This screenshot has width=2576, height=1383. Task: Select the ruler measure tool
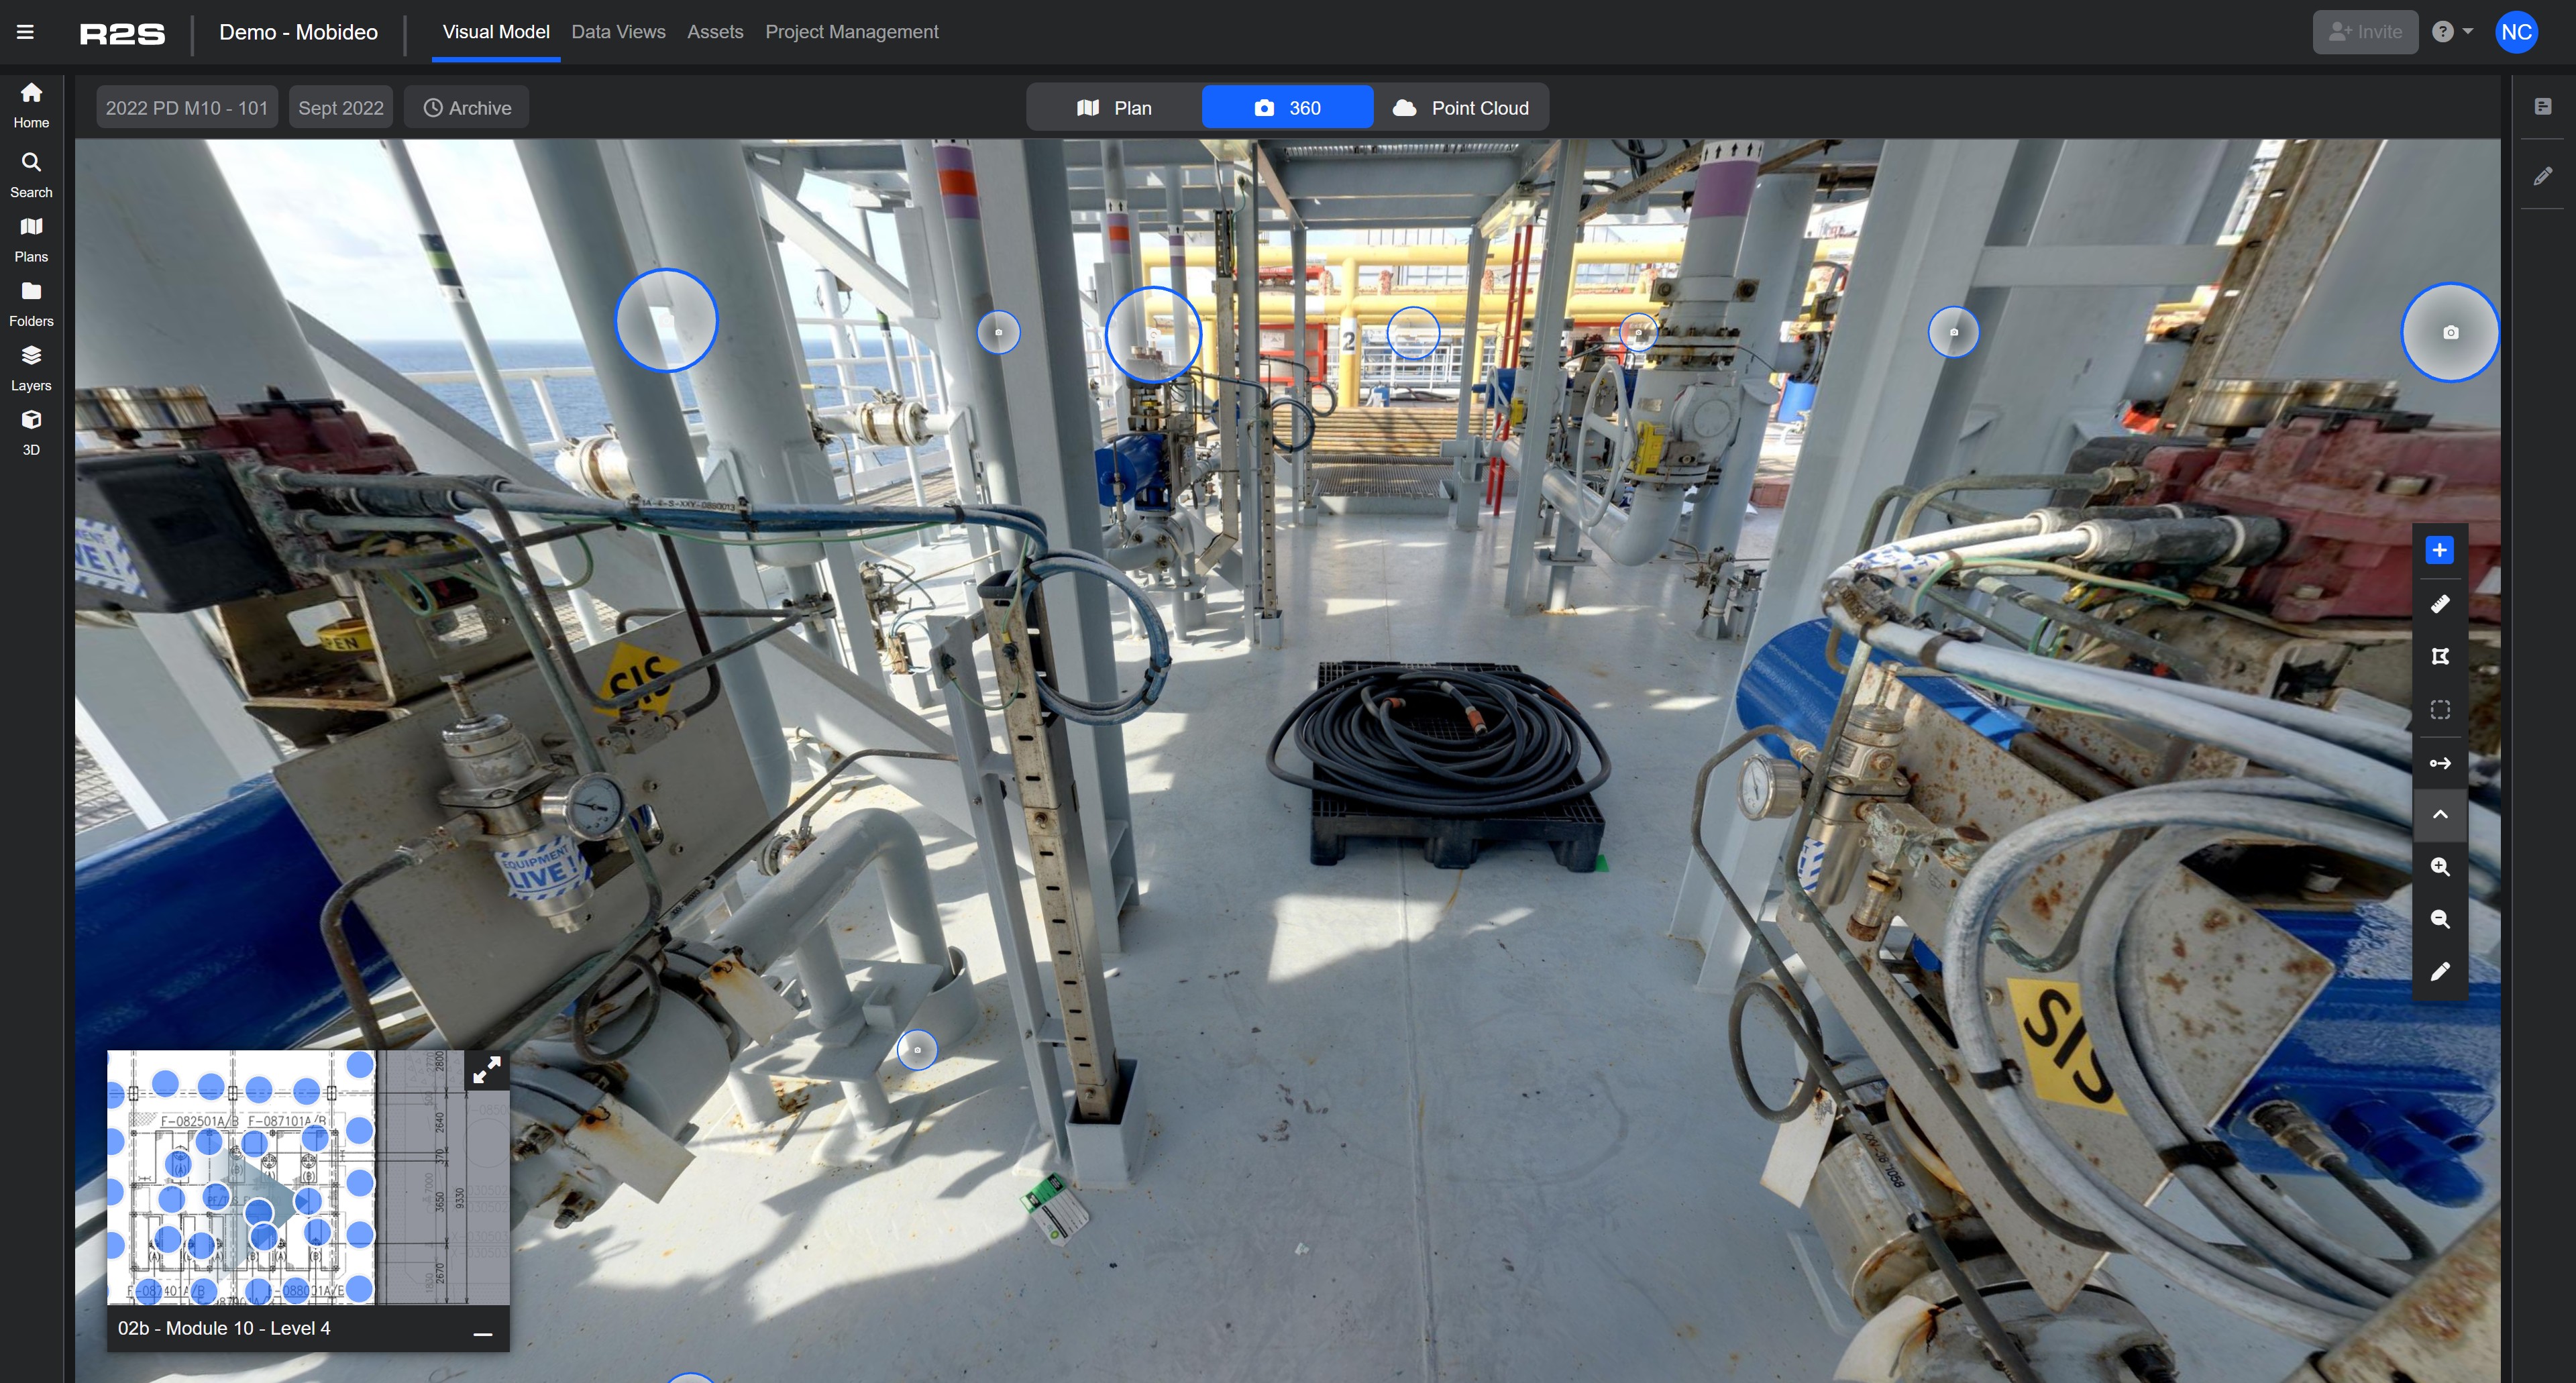click(x=2440, y=604)
